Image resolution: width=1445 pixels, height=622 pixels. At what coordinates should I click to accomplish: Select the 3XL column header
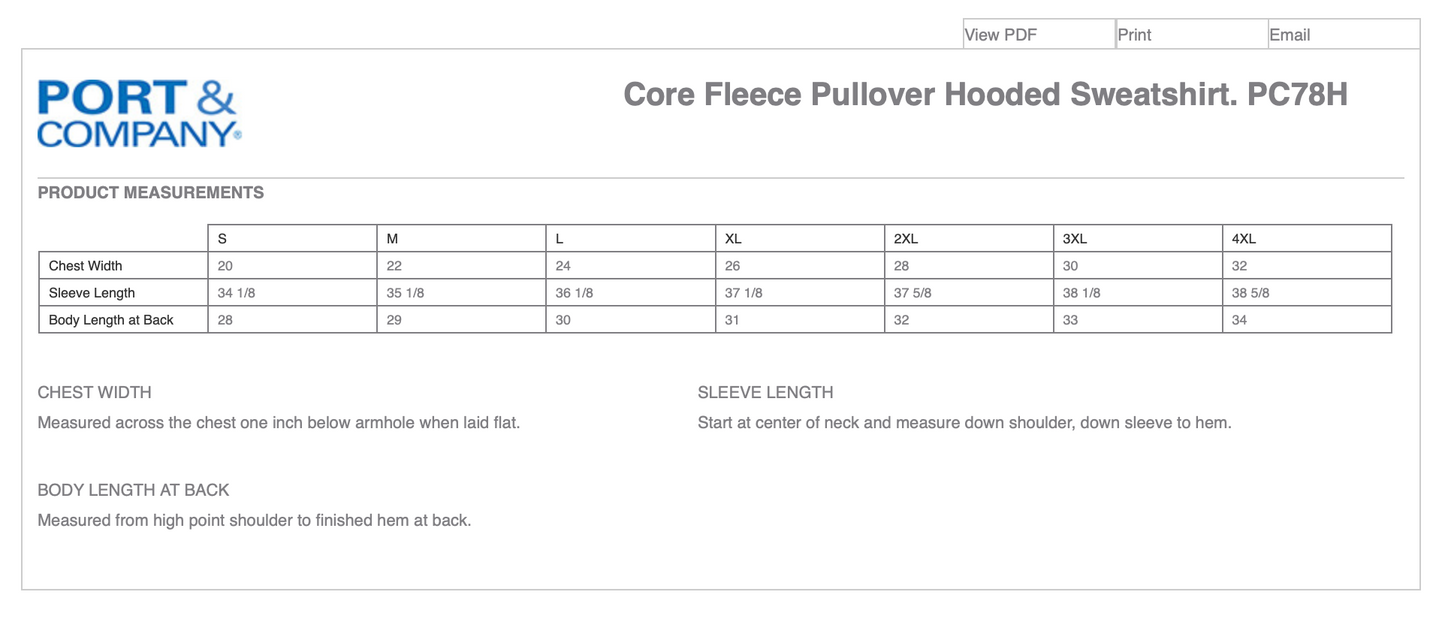click(1074, 238)
